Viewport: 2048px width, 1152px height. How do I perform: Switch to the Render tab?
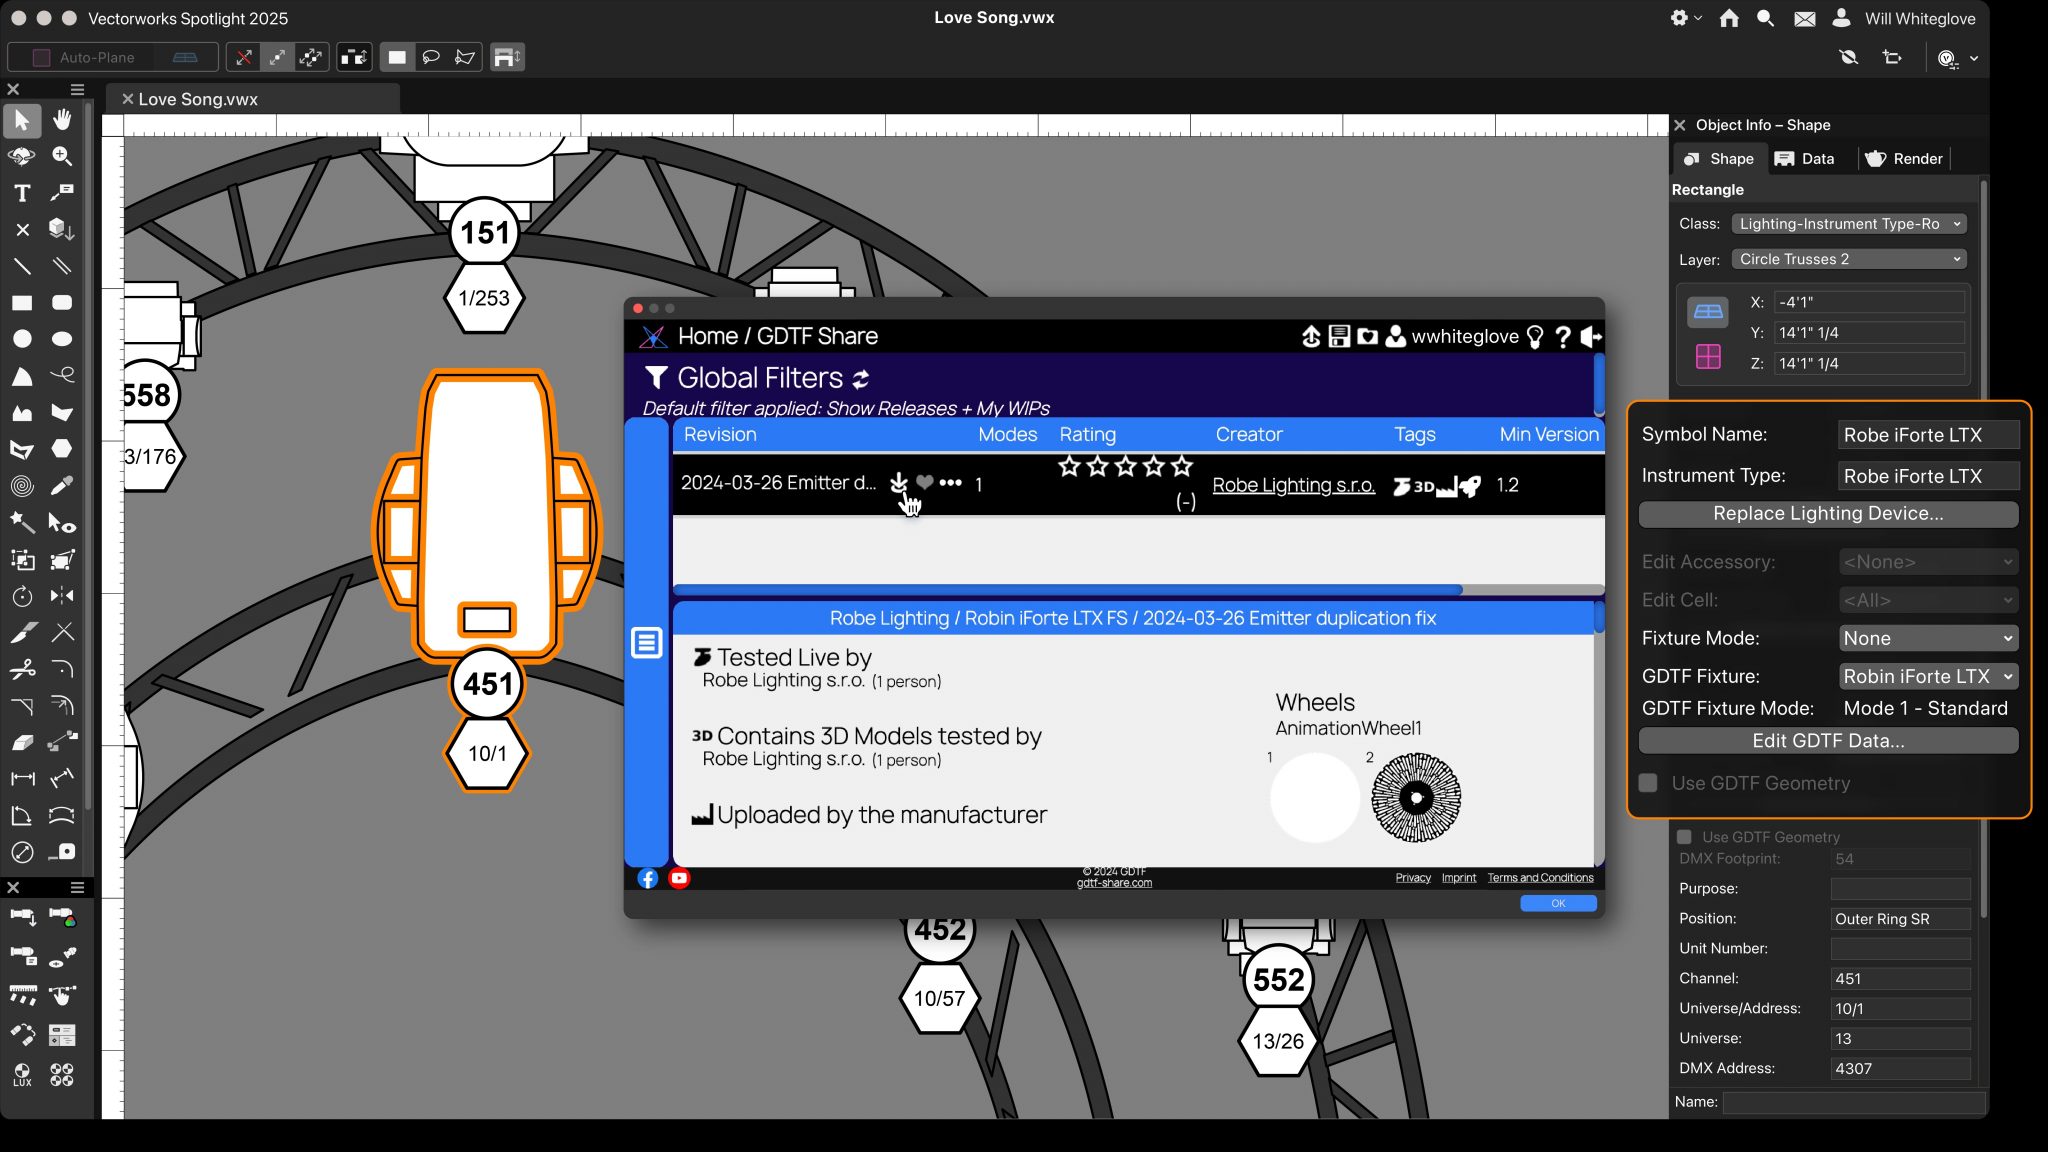coord(1904,159)
